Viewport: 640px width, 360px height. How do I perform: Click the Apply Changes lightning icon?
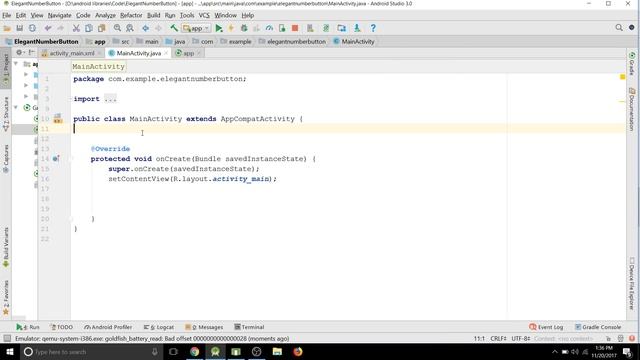[x=231, y=28]
